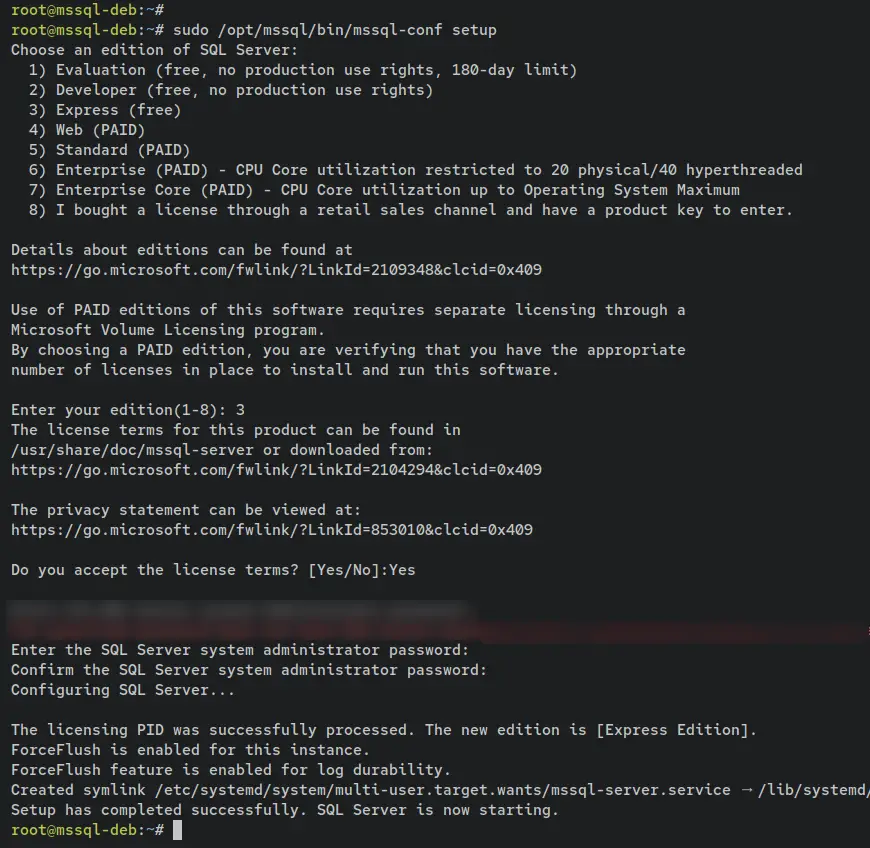Click the Enterprise Core (PAID) option line

384,190
